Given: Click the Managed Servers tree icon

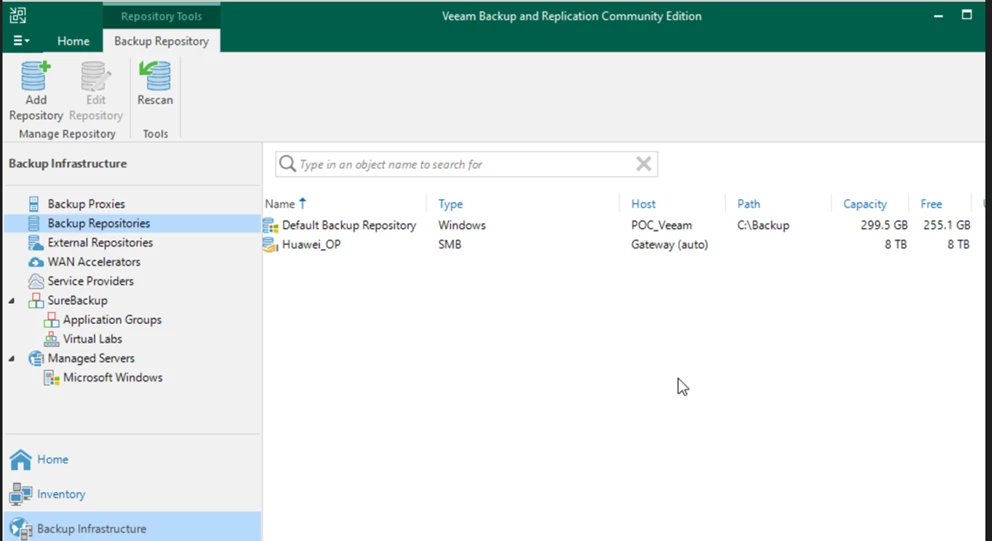Looking at the screenshot, I should point(35,358).
